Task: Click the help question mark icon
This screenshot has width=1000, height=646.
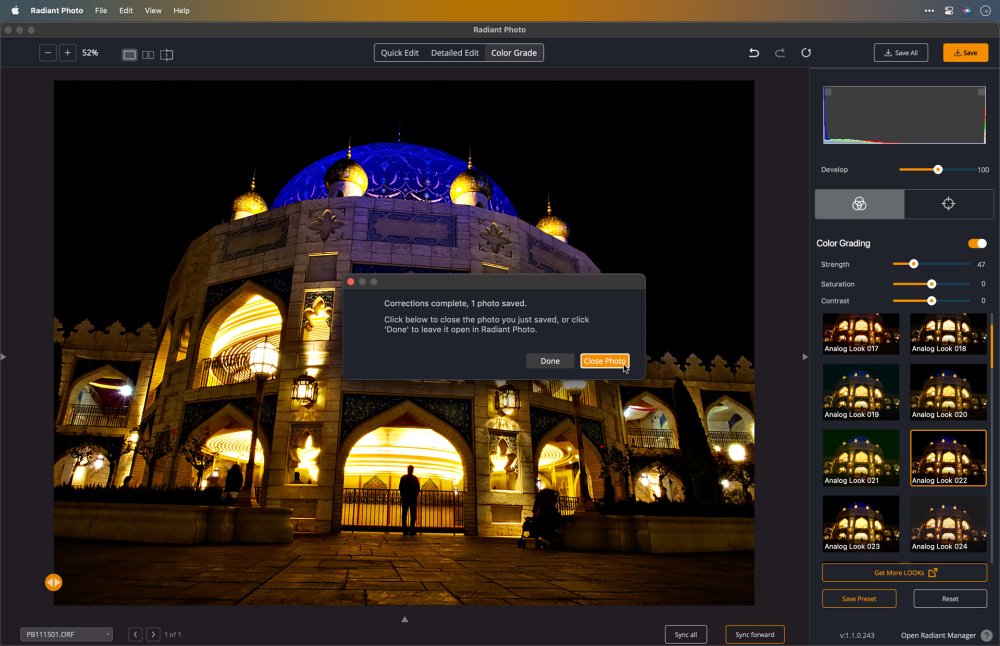Action: tap(986, 635)
